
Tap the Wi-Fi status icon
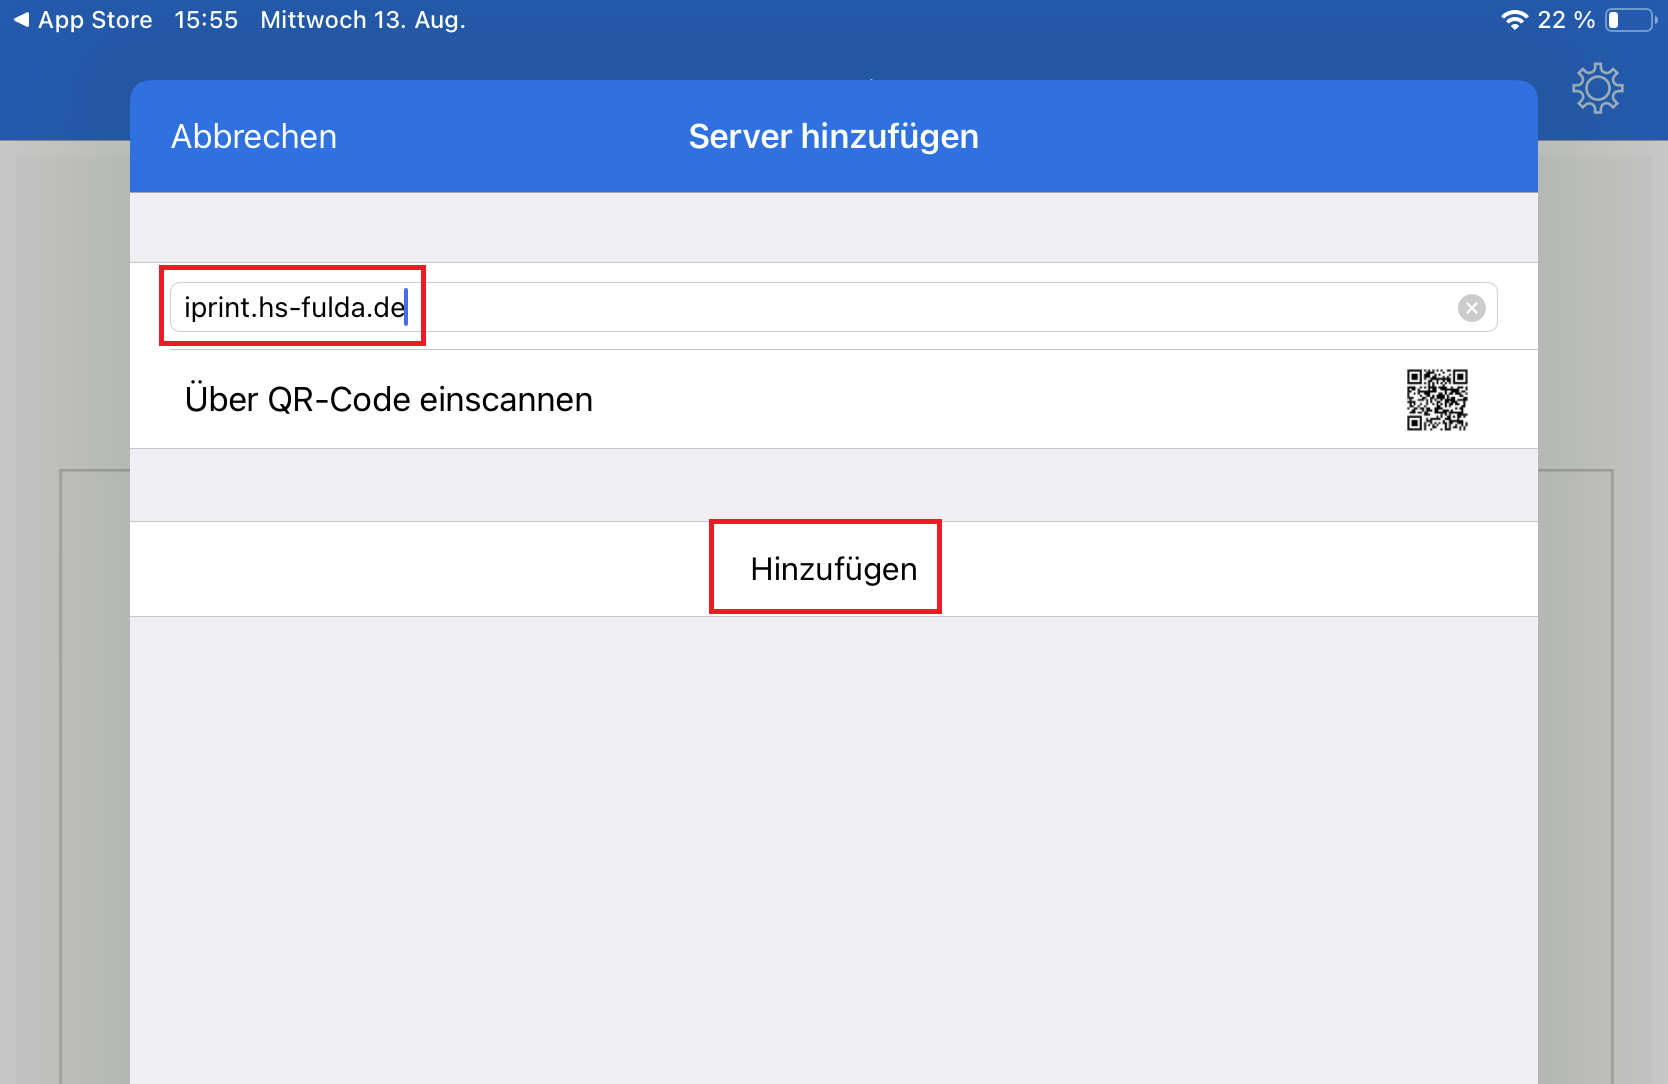(x=1514, y=20)
